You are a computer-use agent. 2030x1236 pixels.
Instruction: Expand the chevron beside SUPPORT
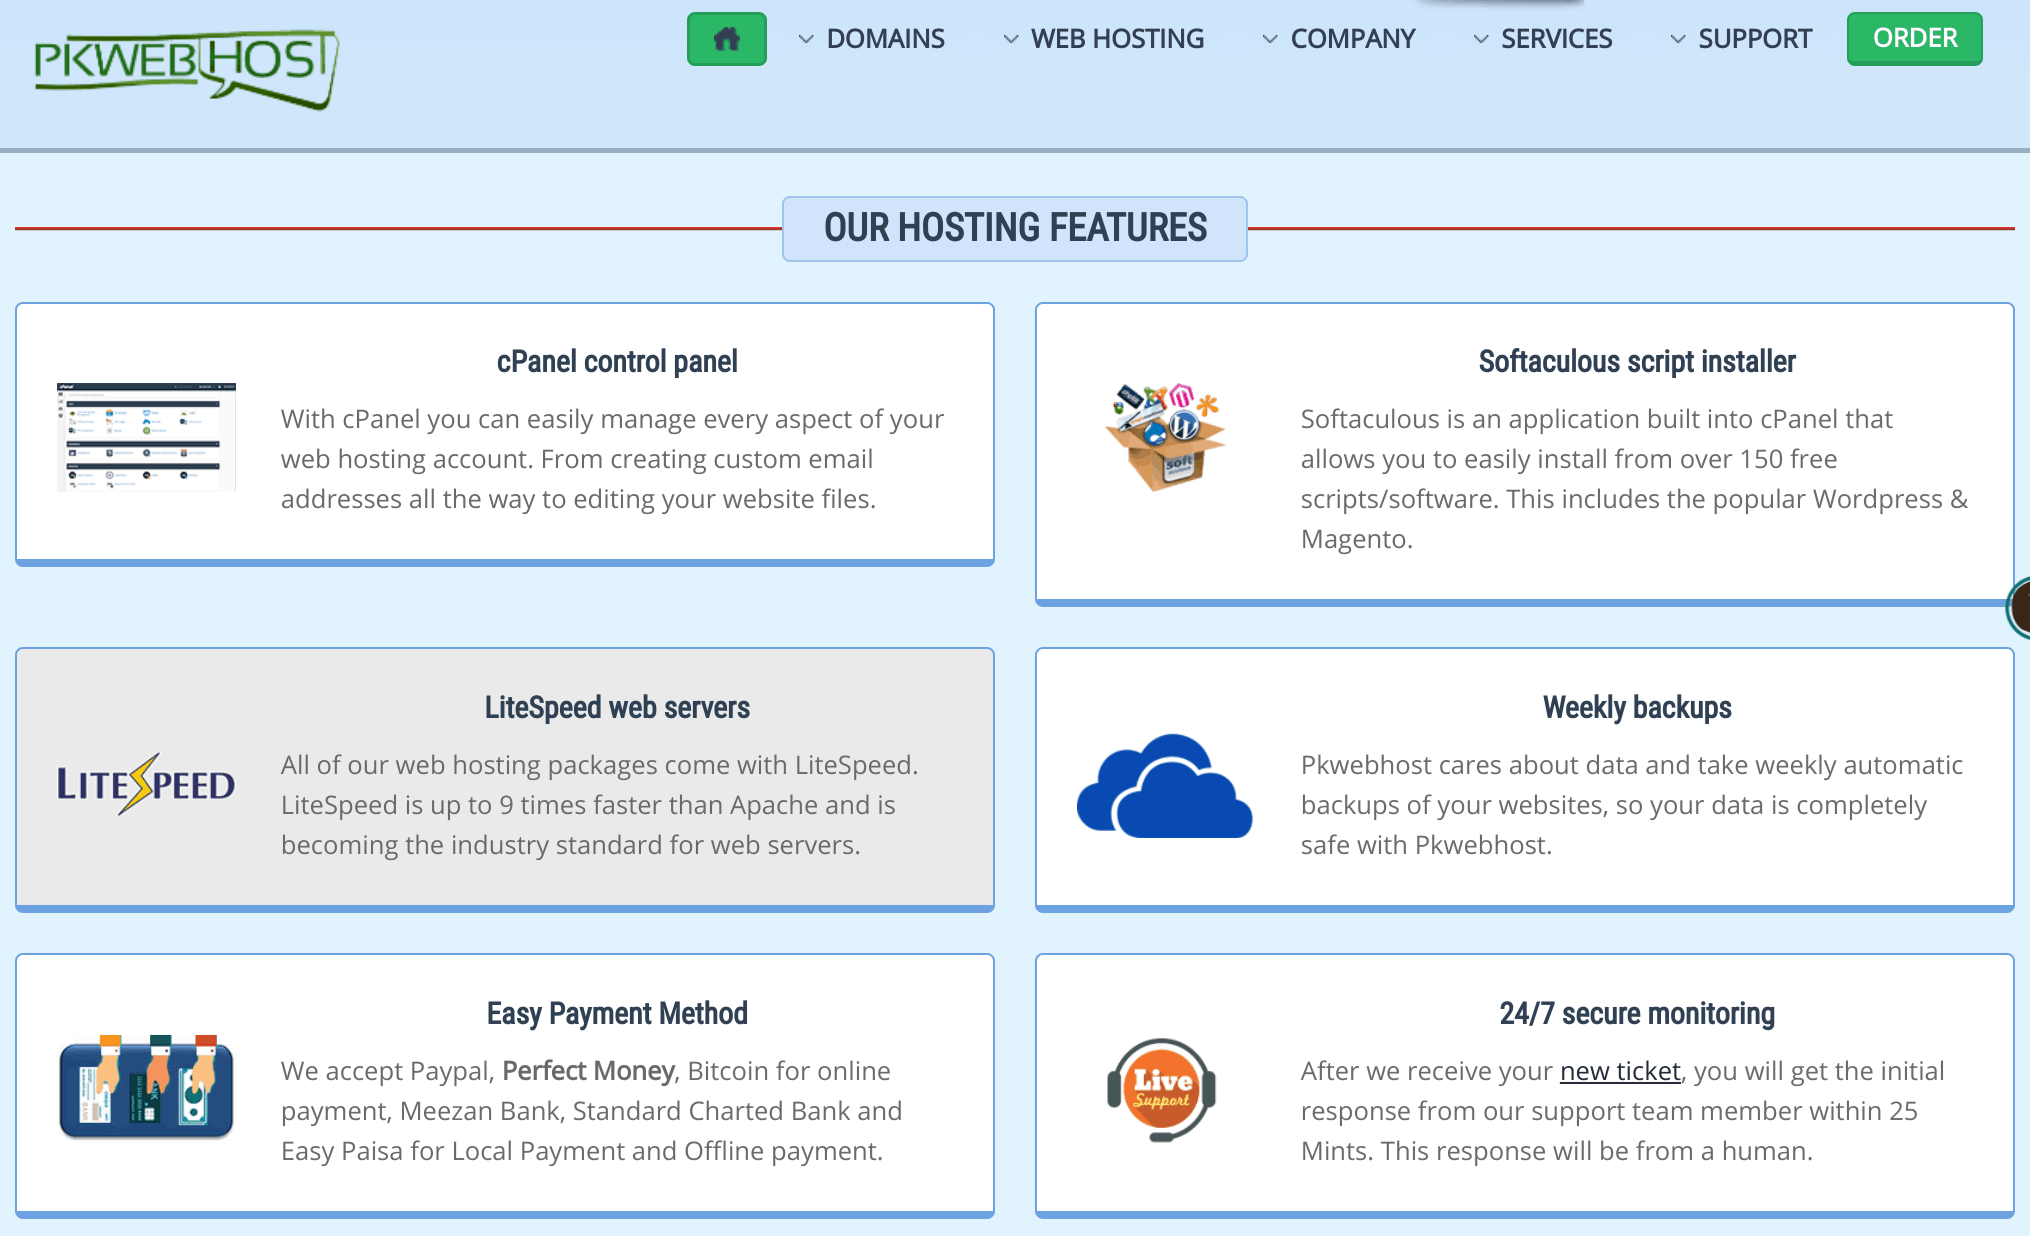click(1678, 39)
